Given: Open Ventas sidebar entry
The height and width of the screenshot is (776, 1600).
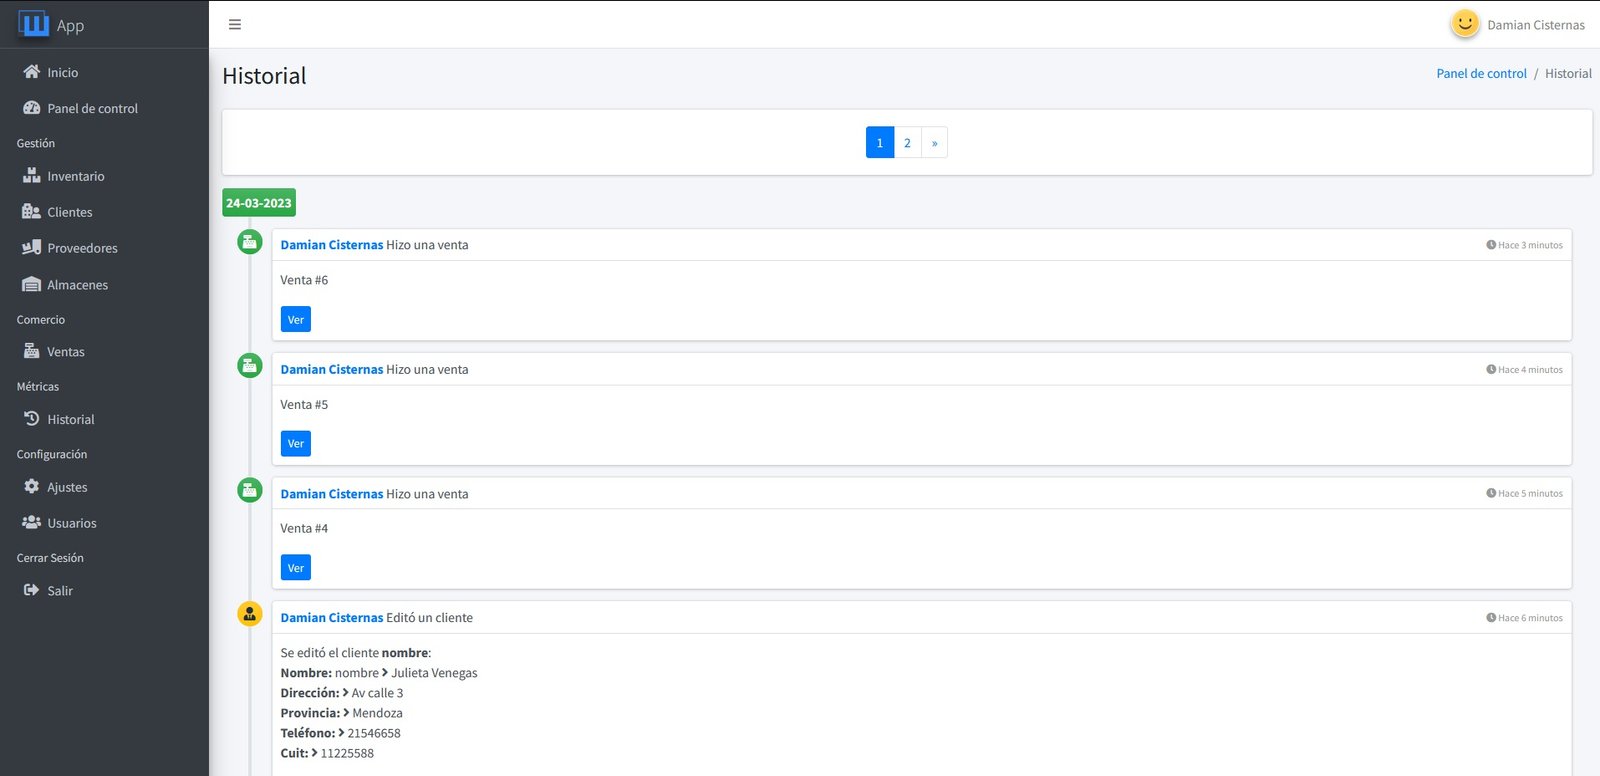Looking at the screenshot, I should (104, 352).
